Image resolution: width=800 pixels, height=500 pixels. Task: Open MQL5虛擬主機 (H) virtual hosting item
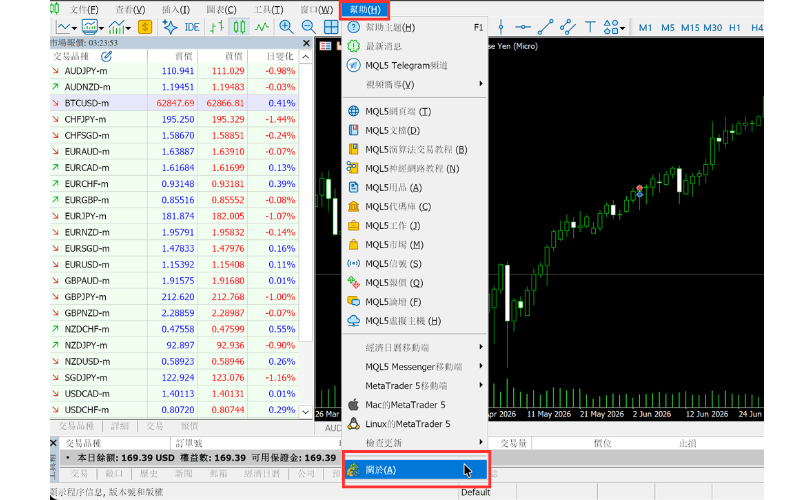[x=414, y=321]
